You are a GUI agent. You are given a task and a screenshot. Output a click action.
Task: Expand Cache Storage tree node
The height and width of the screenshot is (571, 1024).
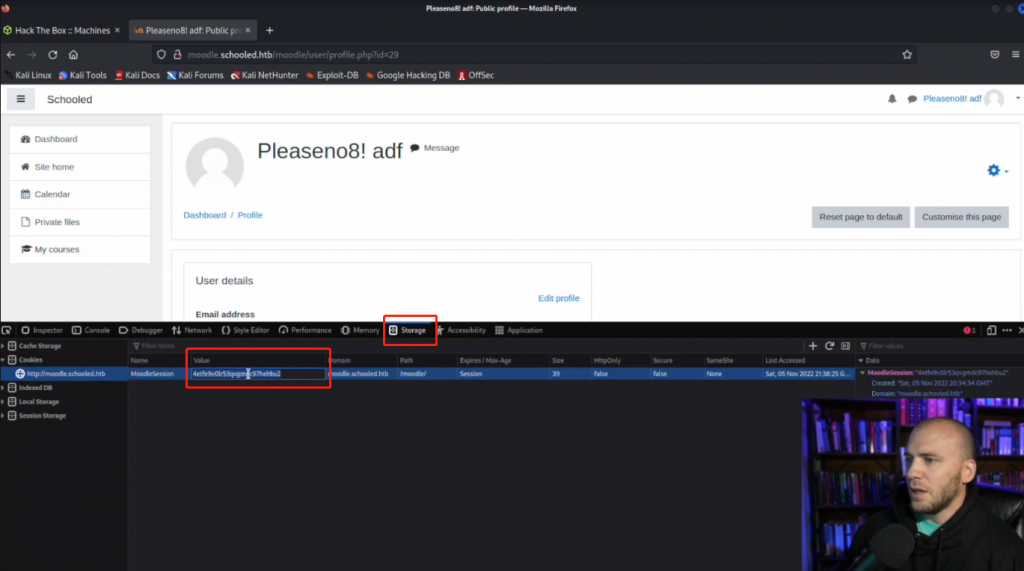(3, 346)
